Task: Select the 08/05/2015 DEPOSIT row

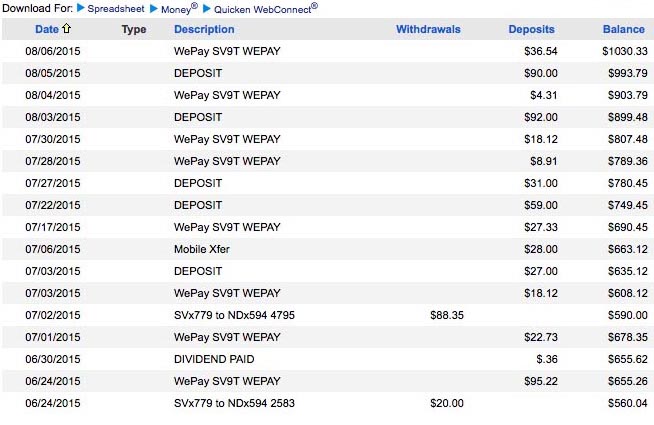Action: coord(327,73)
